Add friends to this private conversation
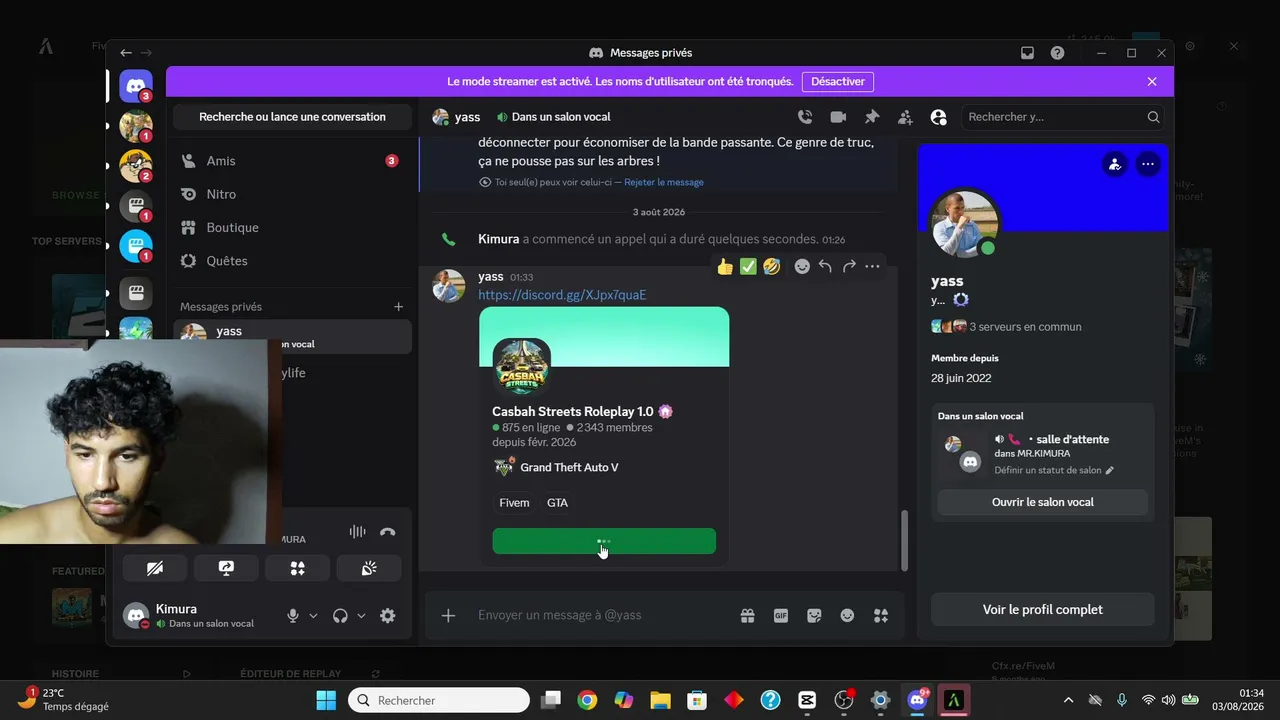 click(x=905, y=117)
